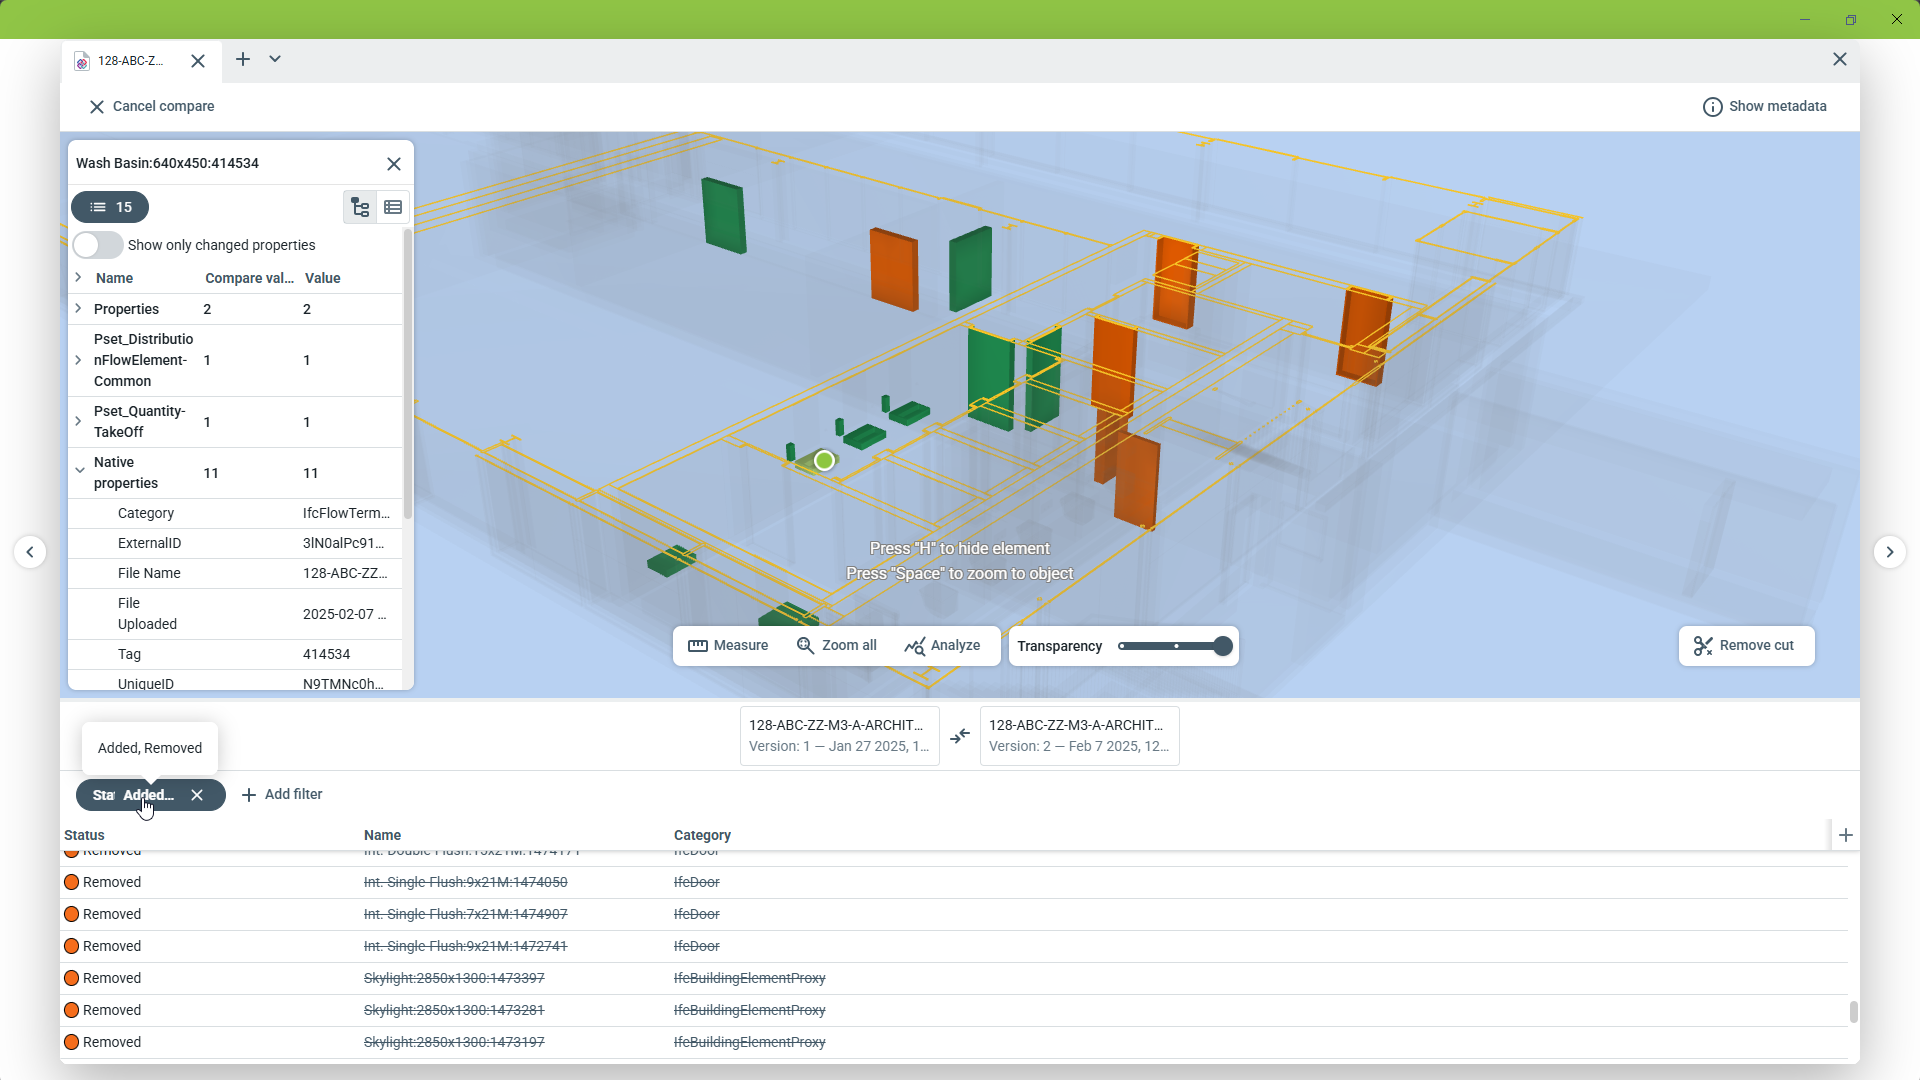Select the 128-ABC-Z document tab
Viewport: 1920px width, 1080px height.
(130, 61)
